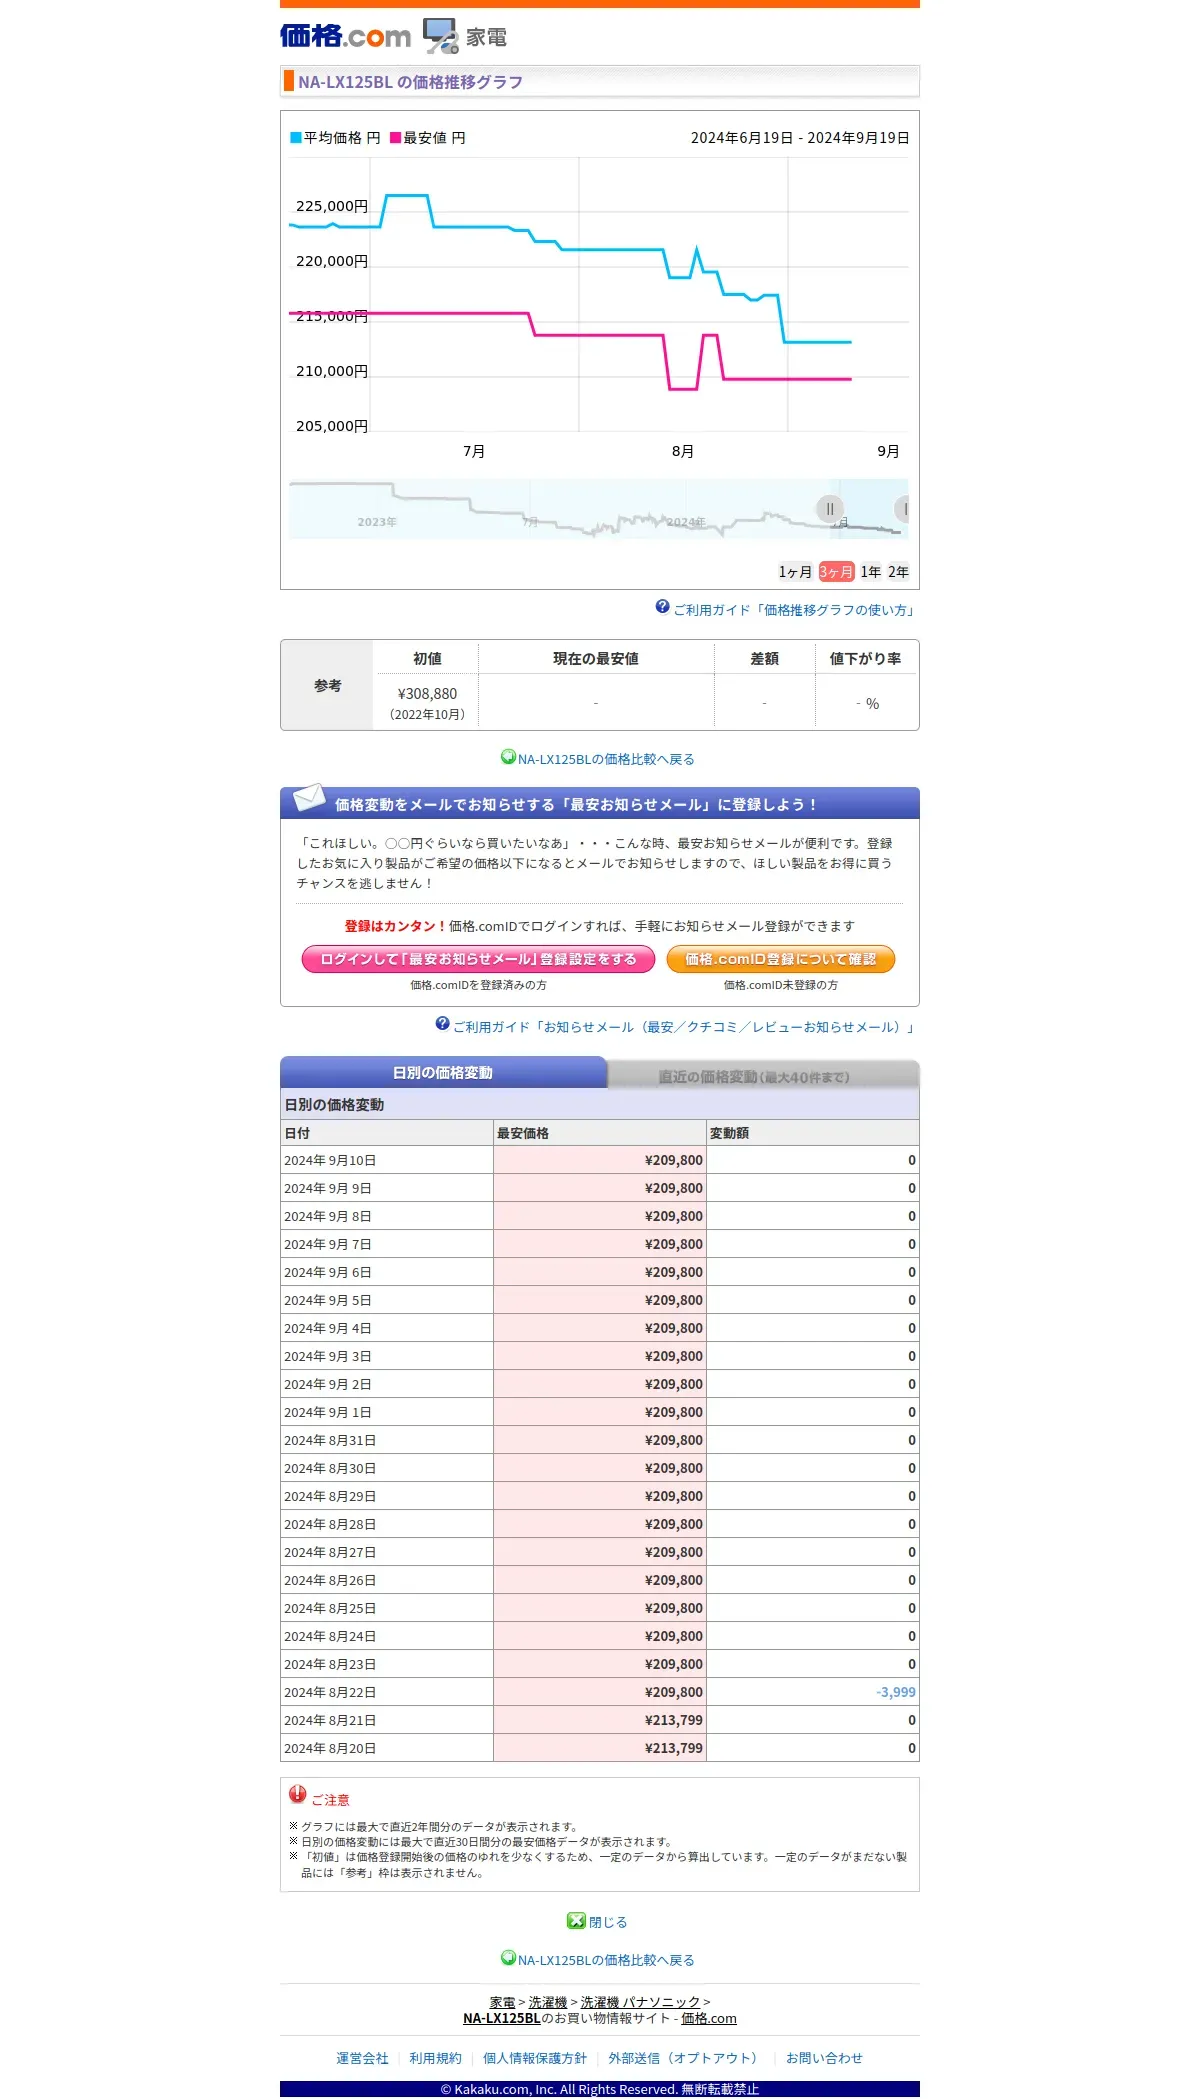Screen dimensions: 1200x2099
Task: Click the 日付 column header
Action: click(387, 1133)
